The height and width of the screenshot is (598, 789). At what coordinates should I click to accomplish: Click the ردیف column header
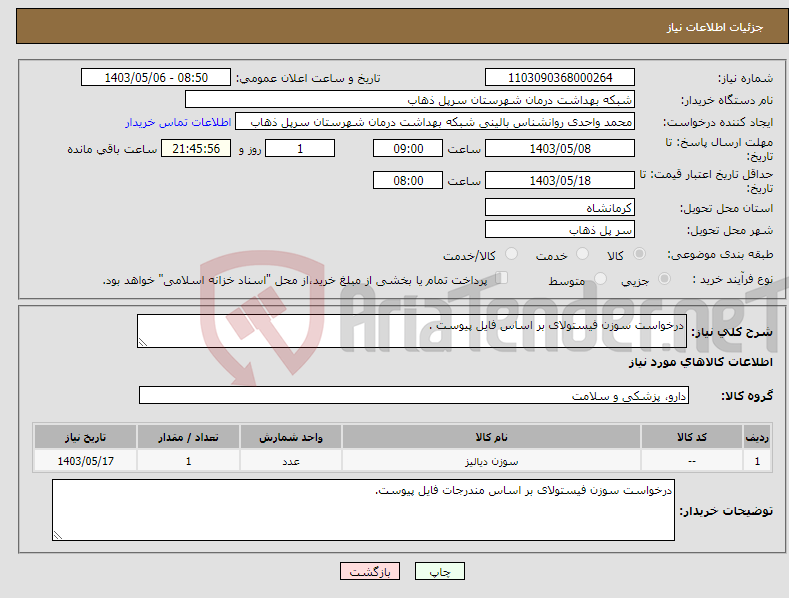[x=757, y=436]
